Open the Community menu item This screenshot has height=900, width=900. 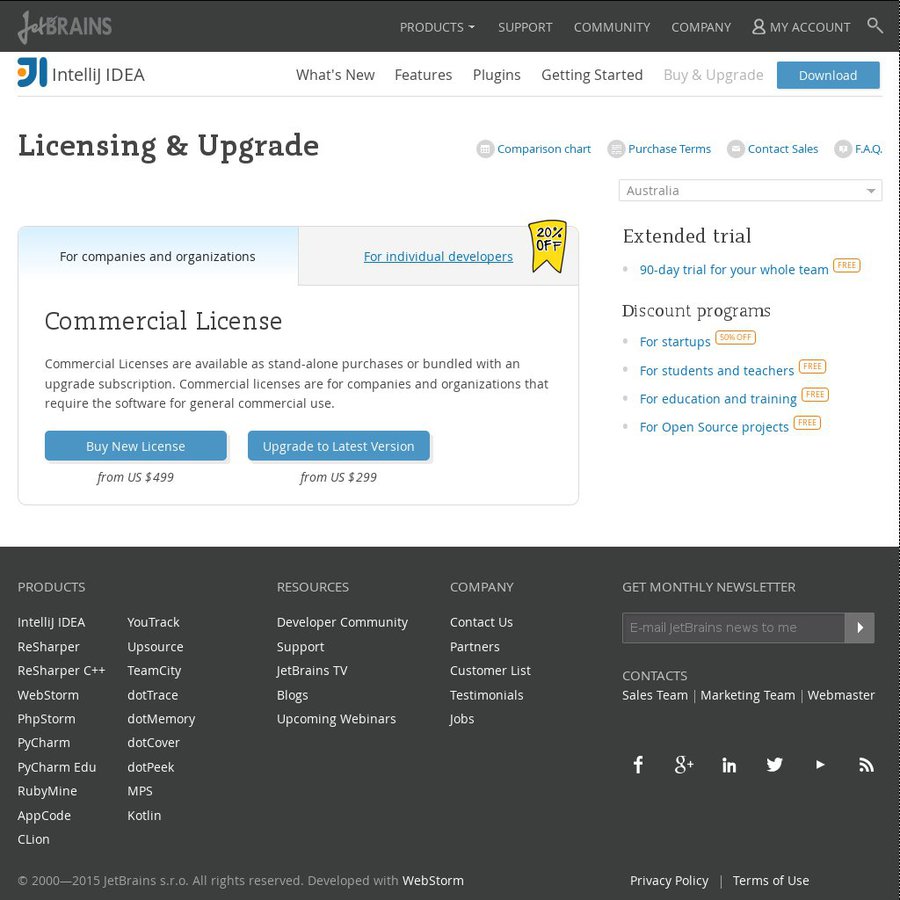612,27
